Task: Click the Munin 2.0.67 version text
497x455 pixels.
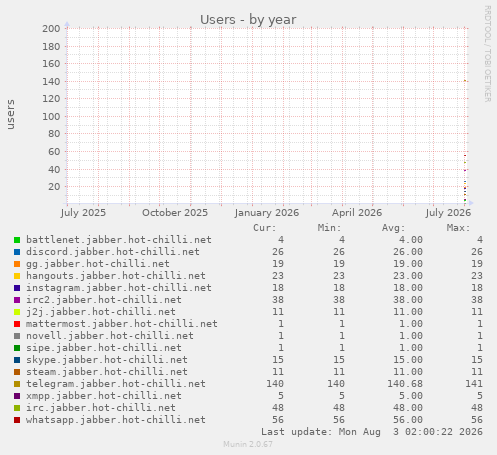Action: [x=248, y=444]
